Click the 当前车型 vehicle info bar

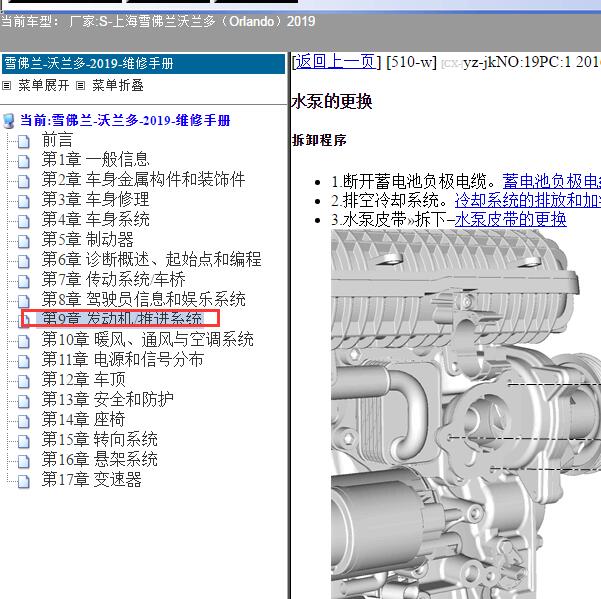click(158, 21)
